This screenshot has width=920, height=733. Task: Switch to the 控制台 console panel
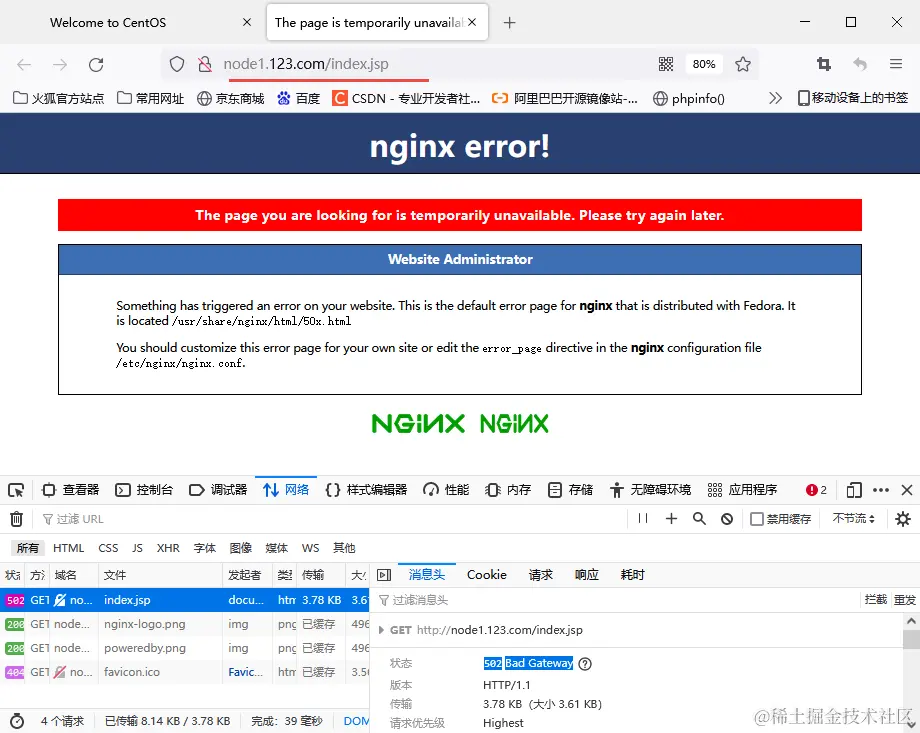144,490
